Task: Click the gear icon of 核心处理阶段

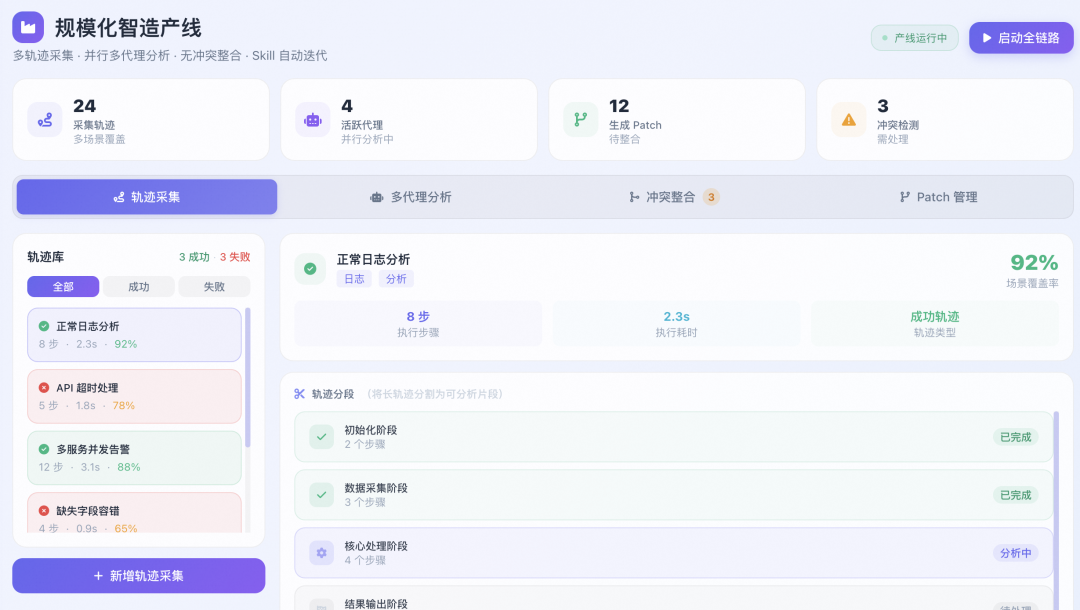Action: 322,552
